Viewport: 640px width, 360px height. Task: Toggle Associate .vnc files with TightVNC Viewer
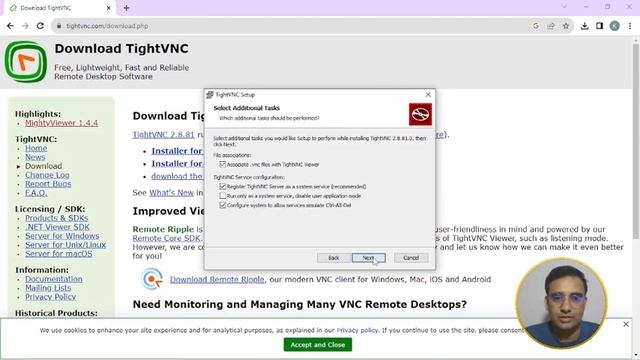pyautogui.click(x=222, y=164)
